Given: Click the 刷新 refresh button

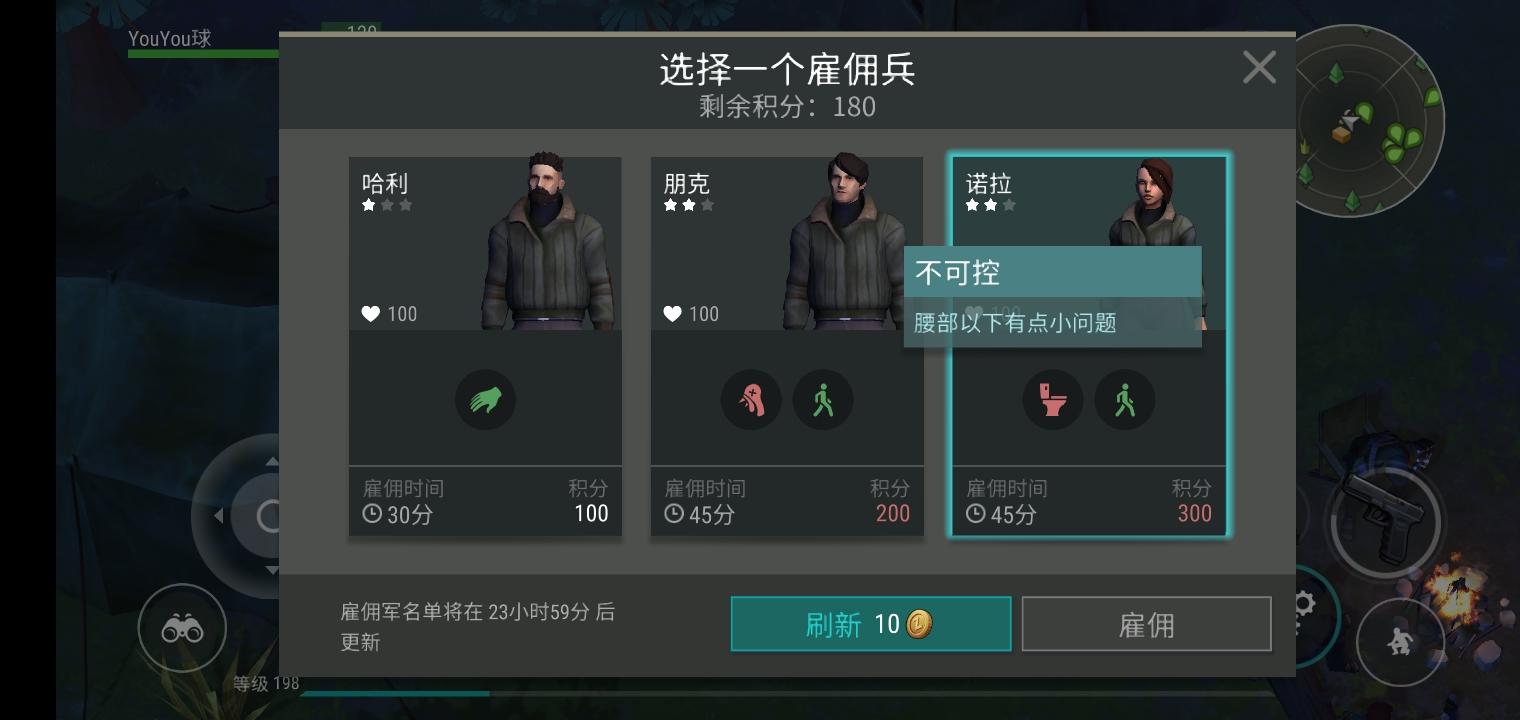Looking at the screenshot, I should tap(871, 624).
